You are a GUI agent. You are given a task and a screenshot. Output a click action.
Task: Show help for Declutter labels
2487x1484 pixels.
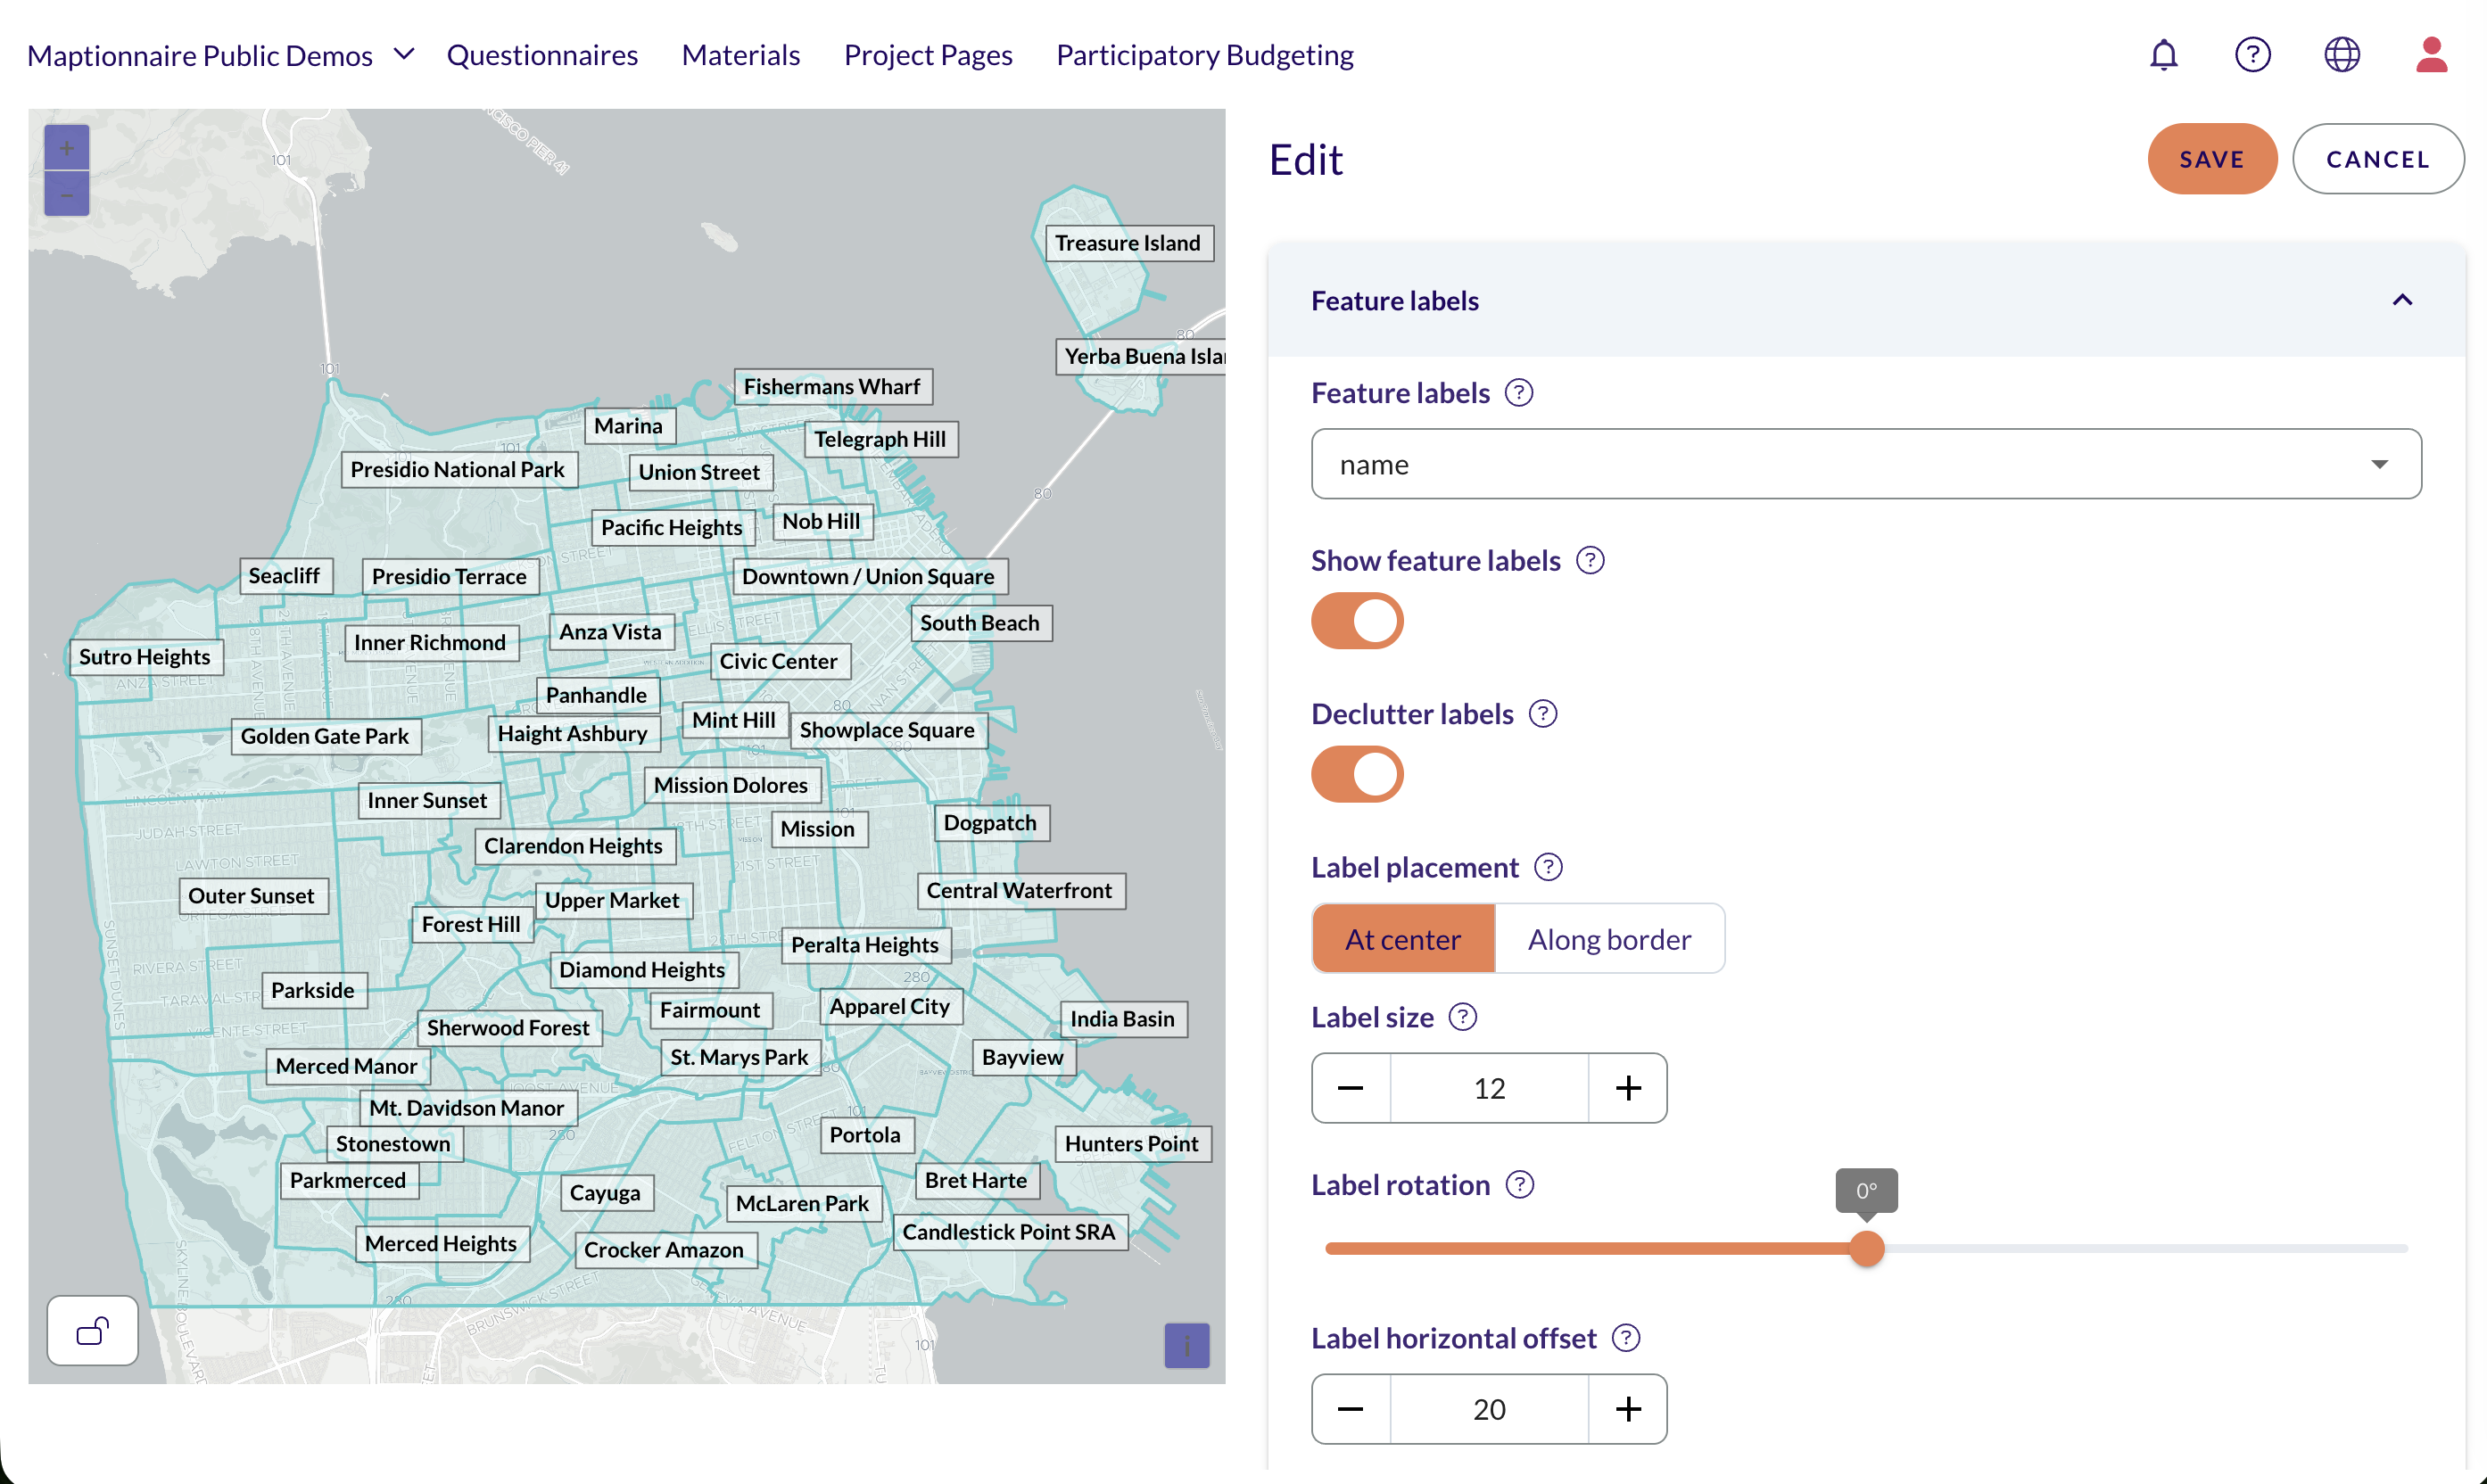click(x=1543, y=714)
